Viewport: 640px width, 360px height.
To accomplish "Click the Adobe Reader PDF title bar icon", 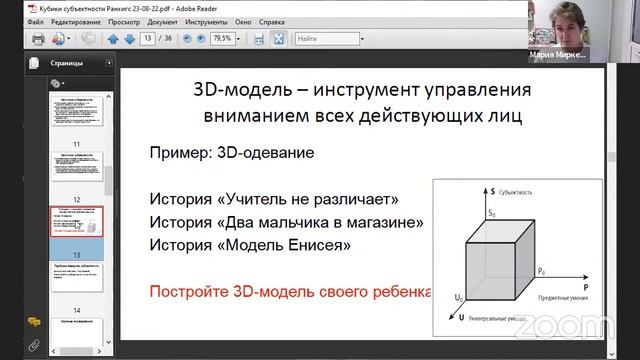I will coord(32,9).
